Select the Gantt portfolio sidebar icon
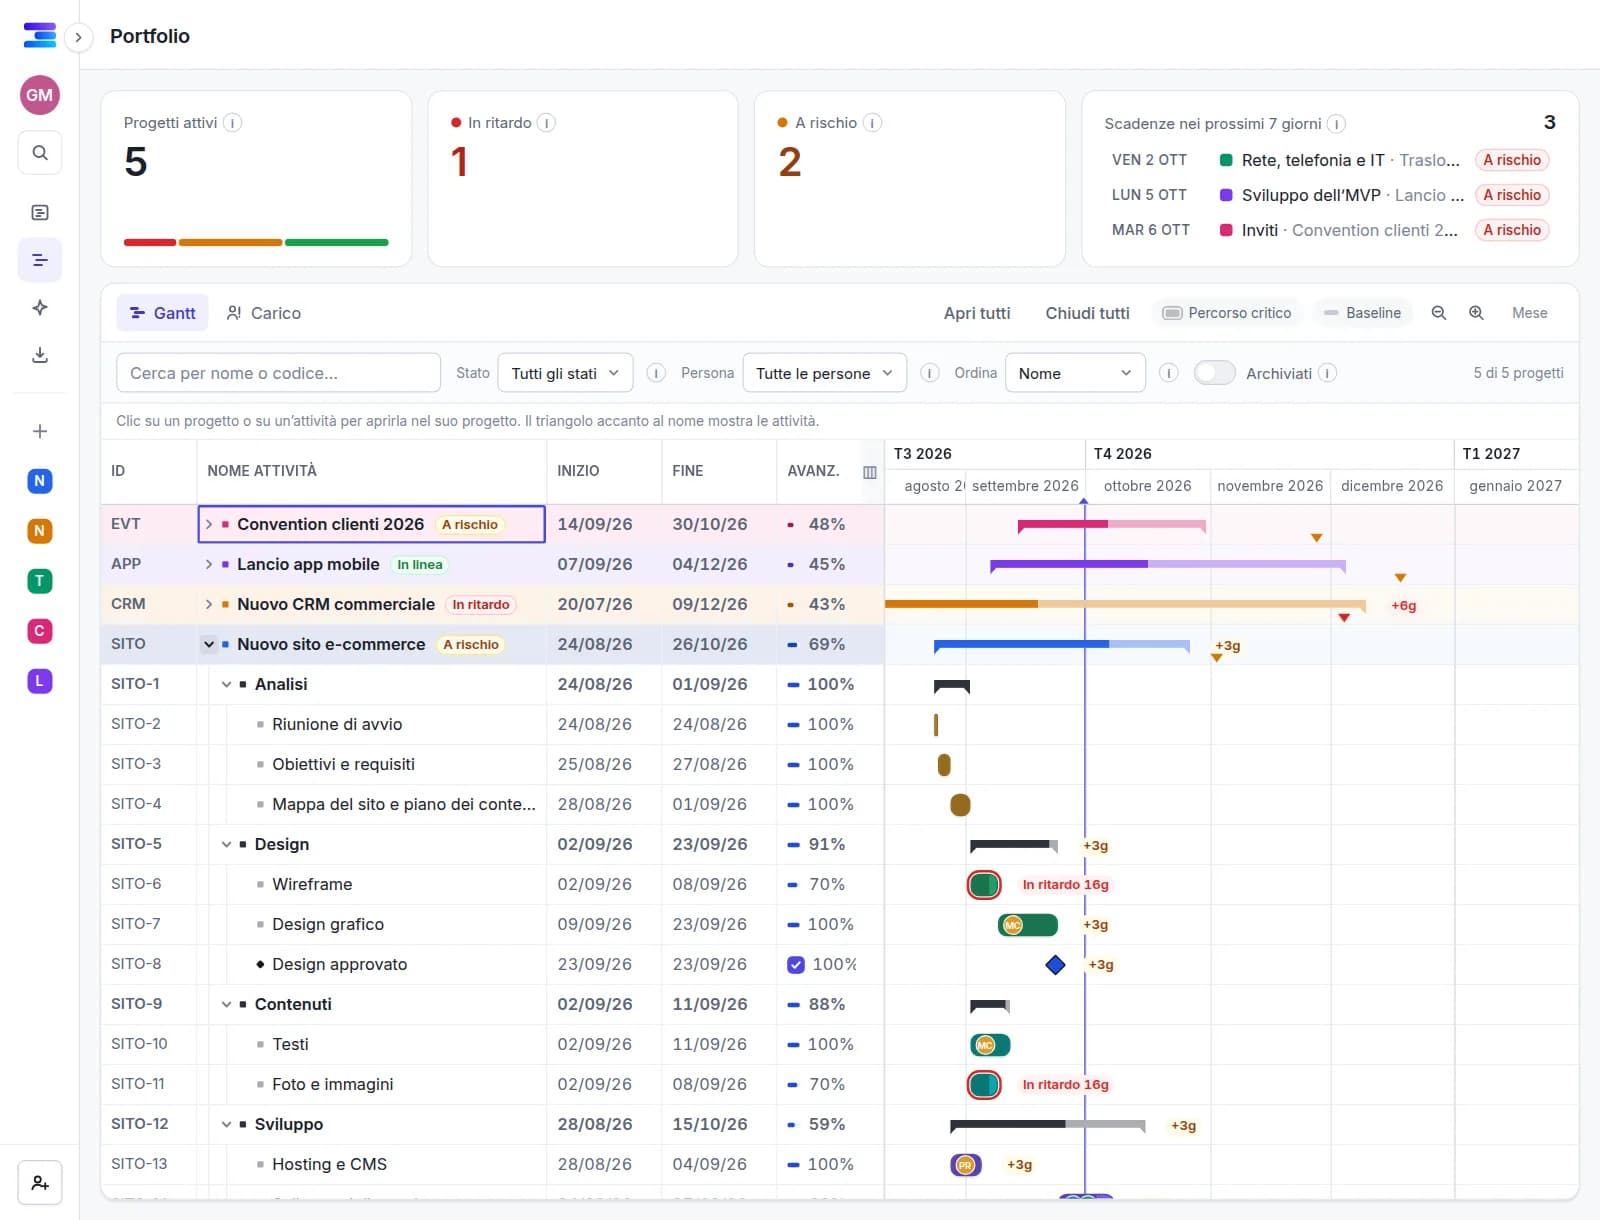The image size is (1600, 1220). click(40, 260)
